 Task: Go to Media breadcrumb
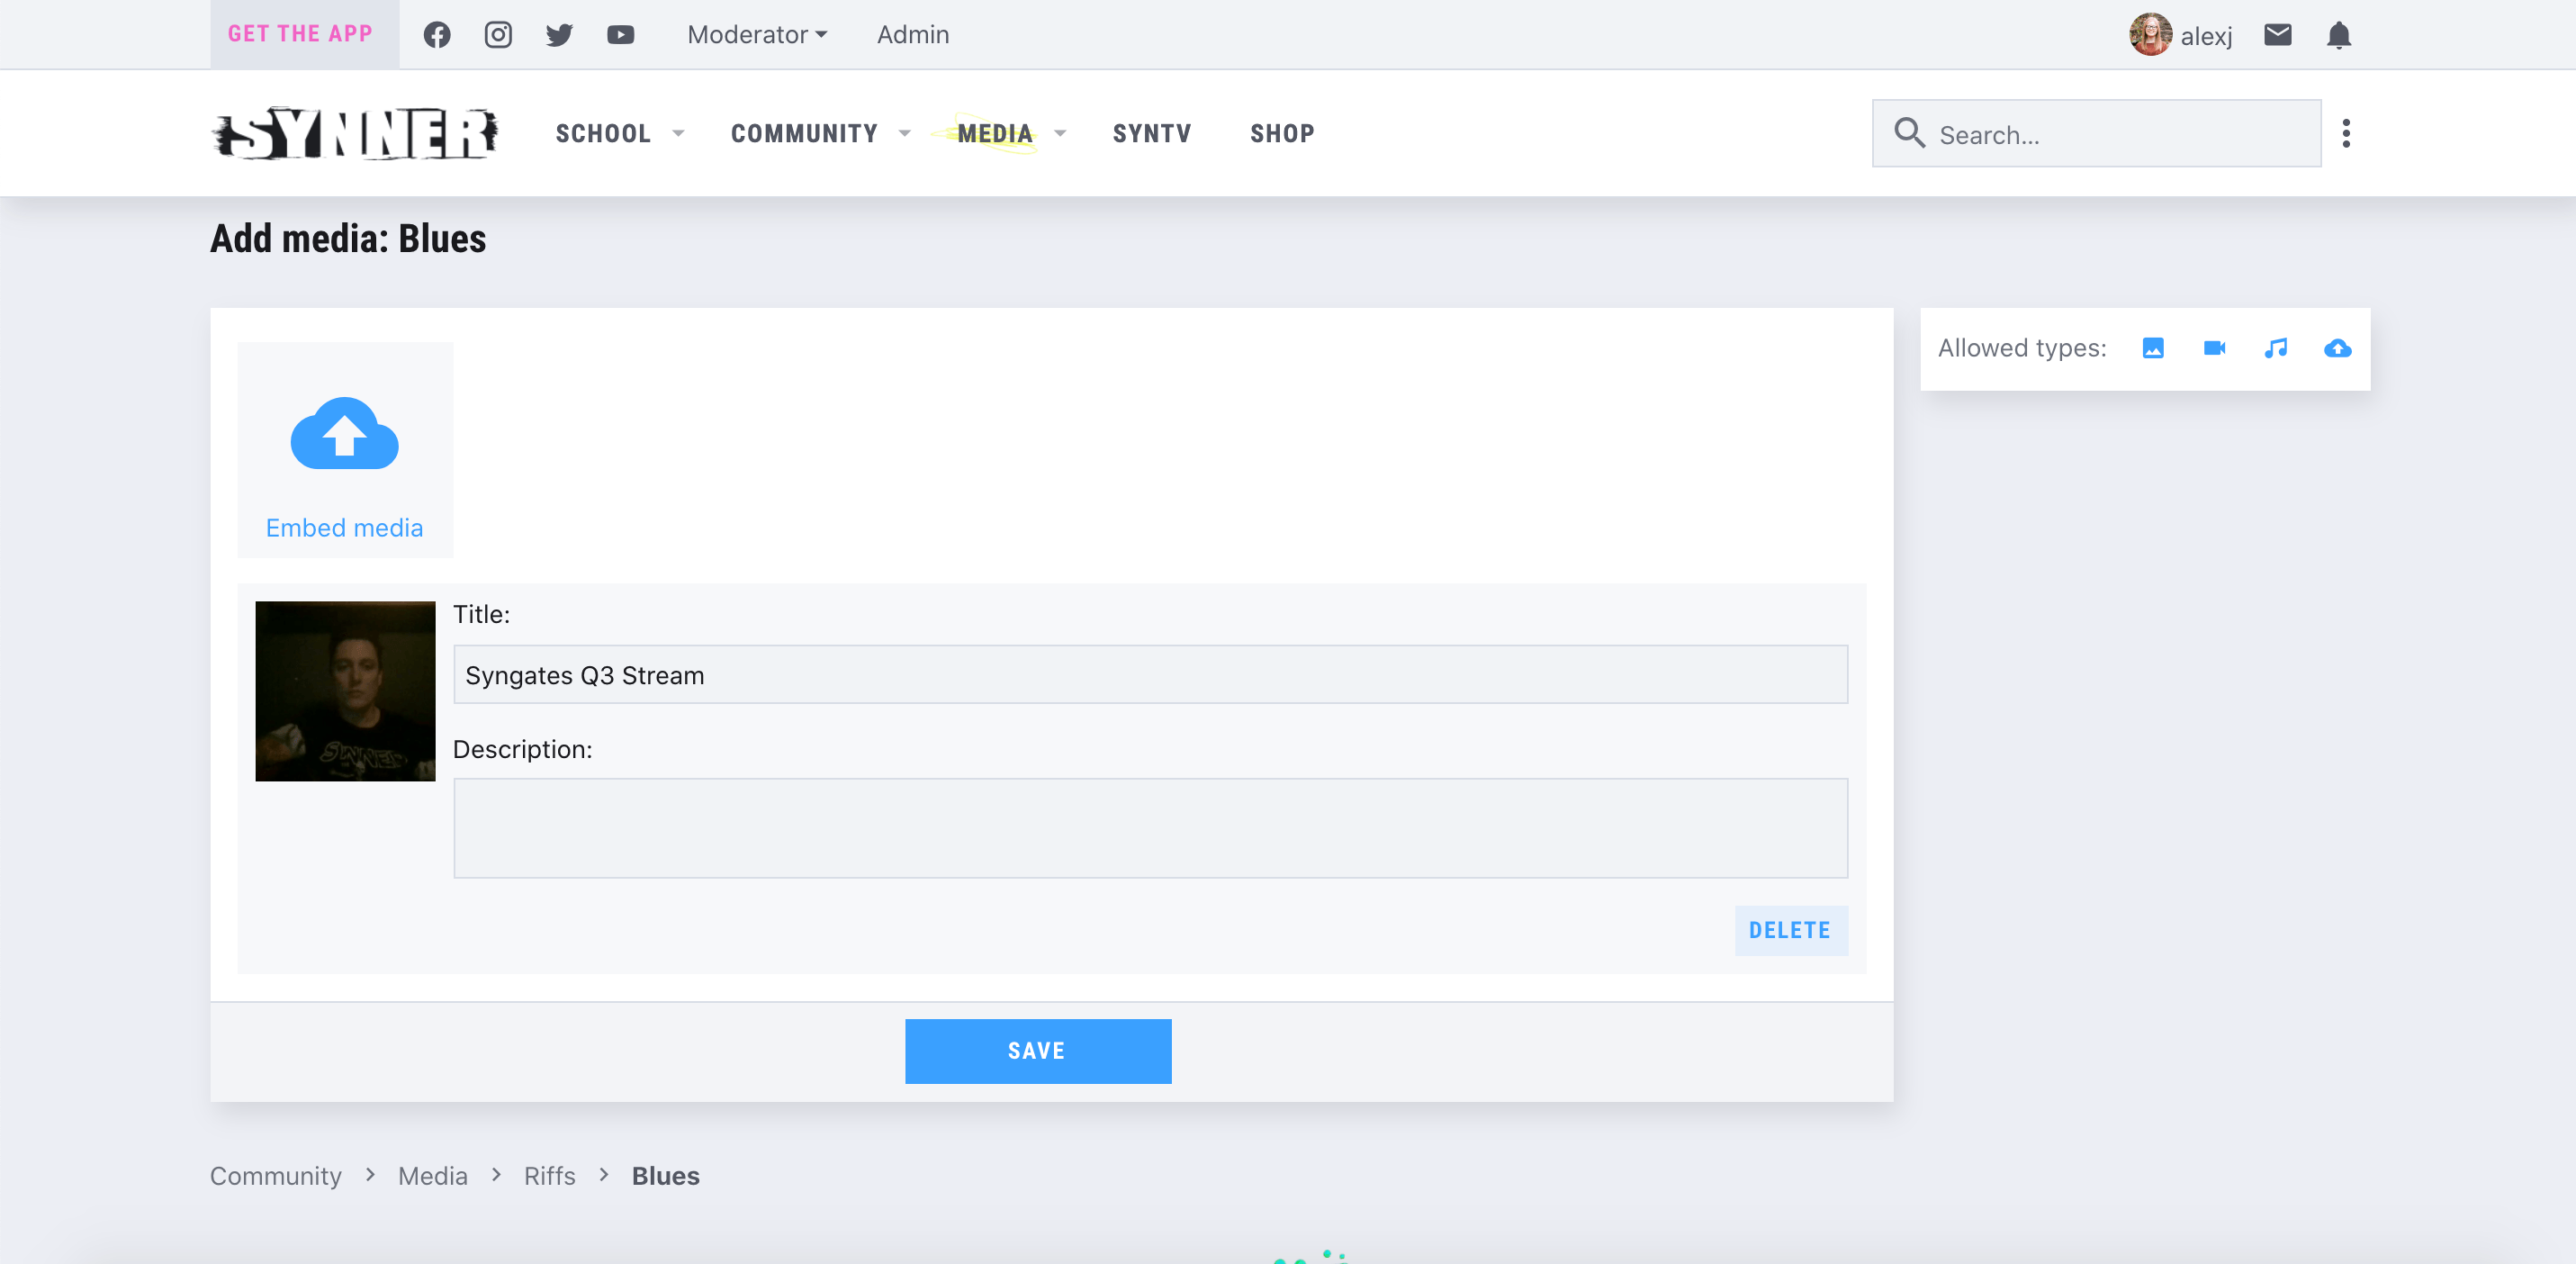click(x=433, y=1176)
